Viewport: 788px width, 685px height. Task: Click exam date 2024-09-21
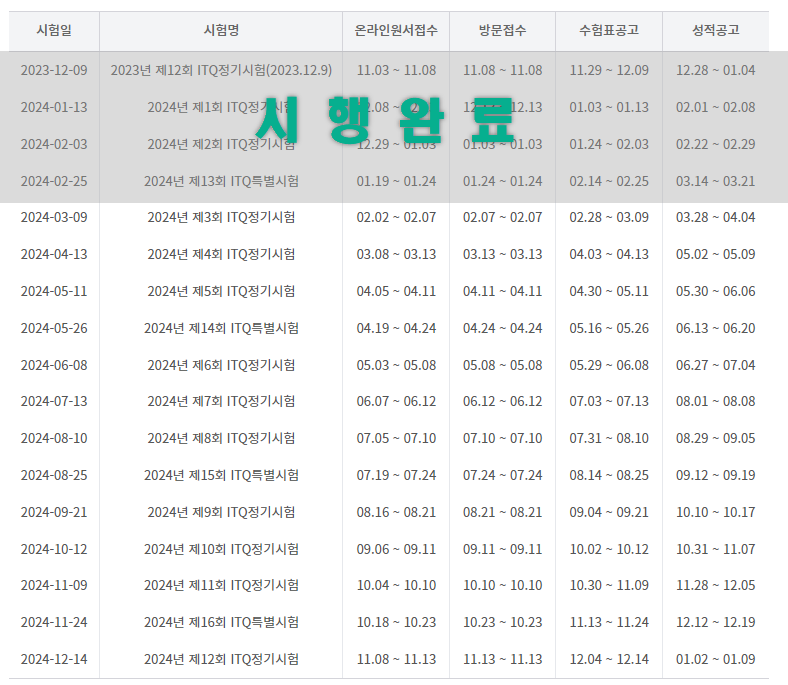click(x=54, y=513)
